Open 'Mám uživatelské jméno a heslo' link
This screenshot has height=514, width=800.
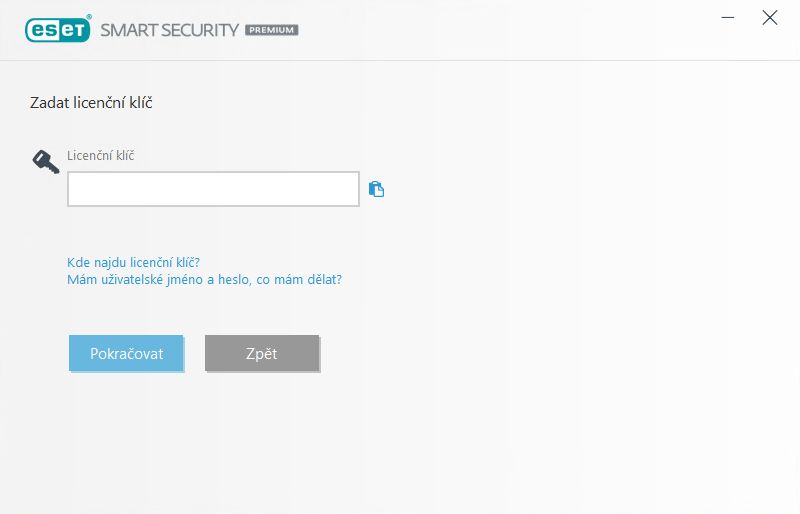pyautogui.click(x=204, y=280)
